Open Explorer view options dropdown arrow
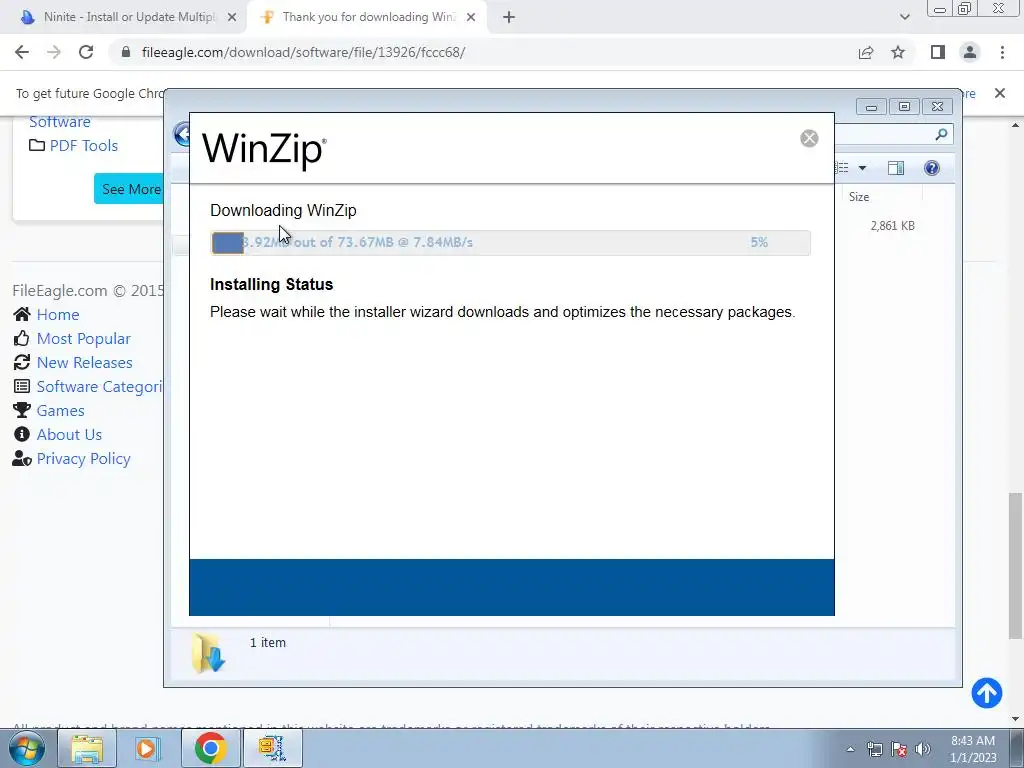 click(x=862, y=168)
